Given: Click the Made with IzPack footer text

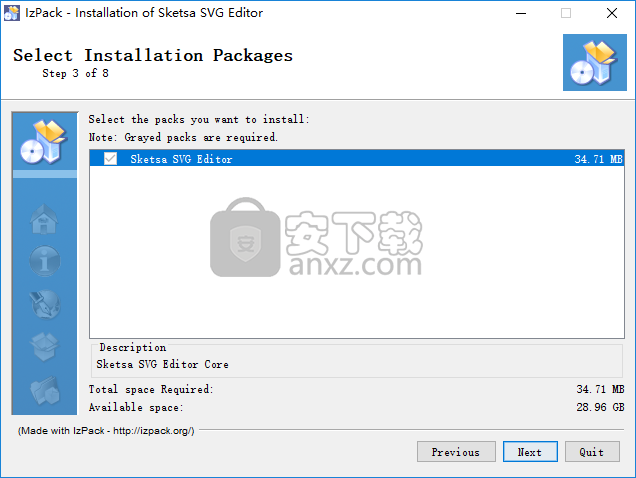Looking at the screenshot, I should (x=106, y=431).
